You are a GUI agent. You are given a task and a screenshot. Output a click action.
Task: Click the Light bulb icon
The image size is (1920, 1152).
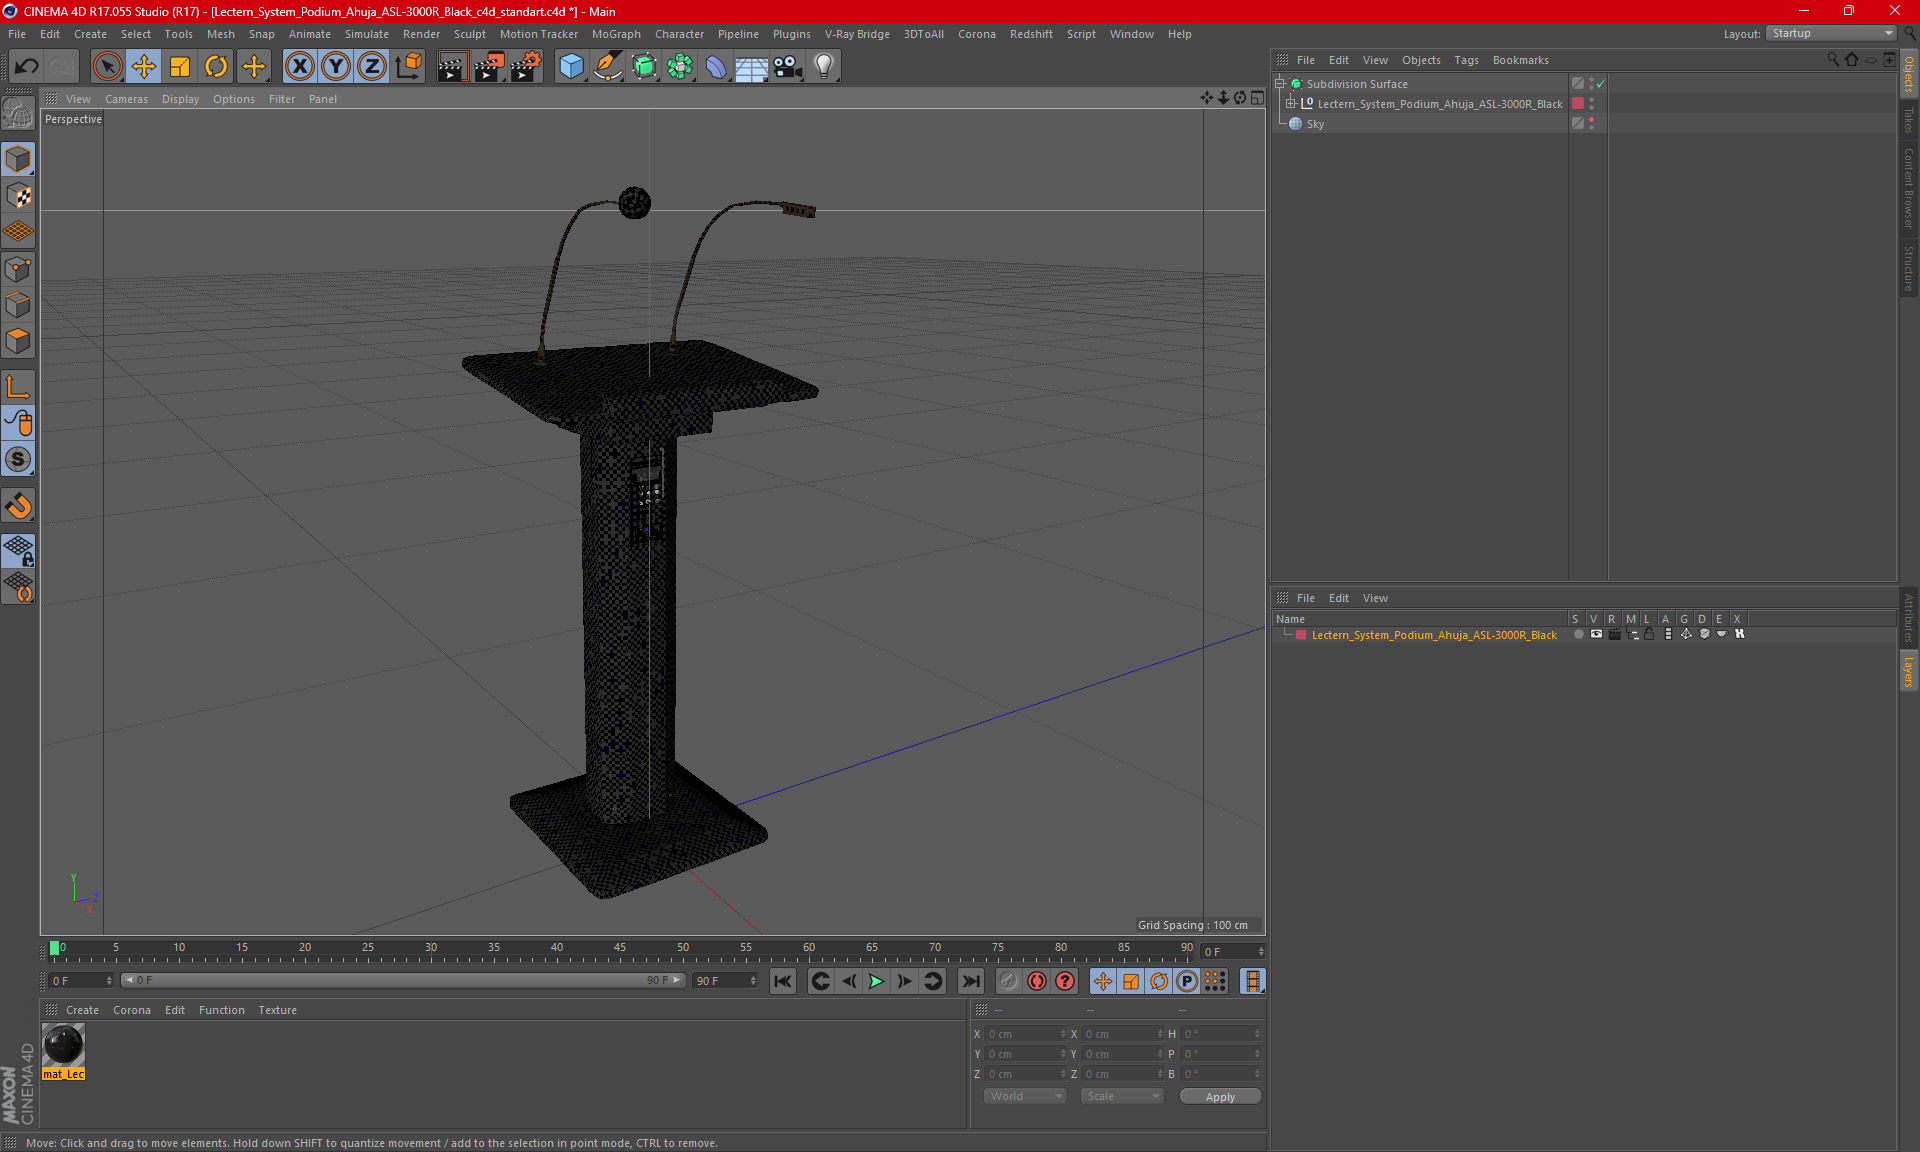click(x=823, y=66)
